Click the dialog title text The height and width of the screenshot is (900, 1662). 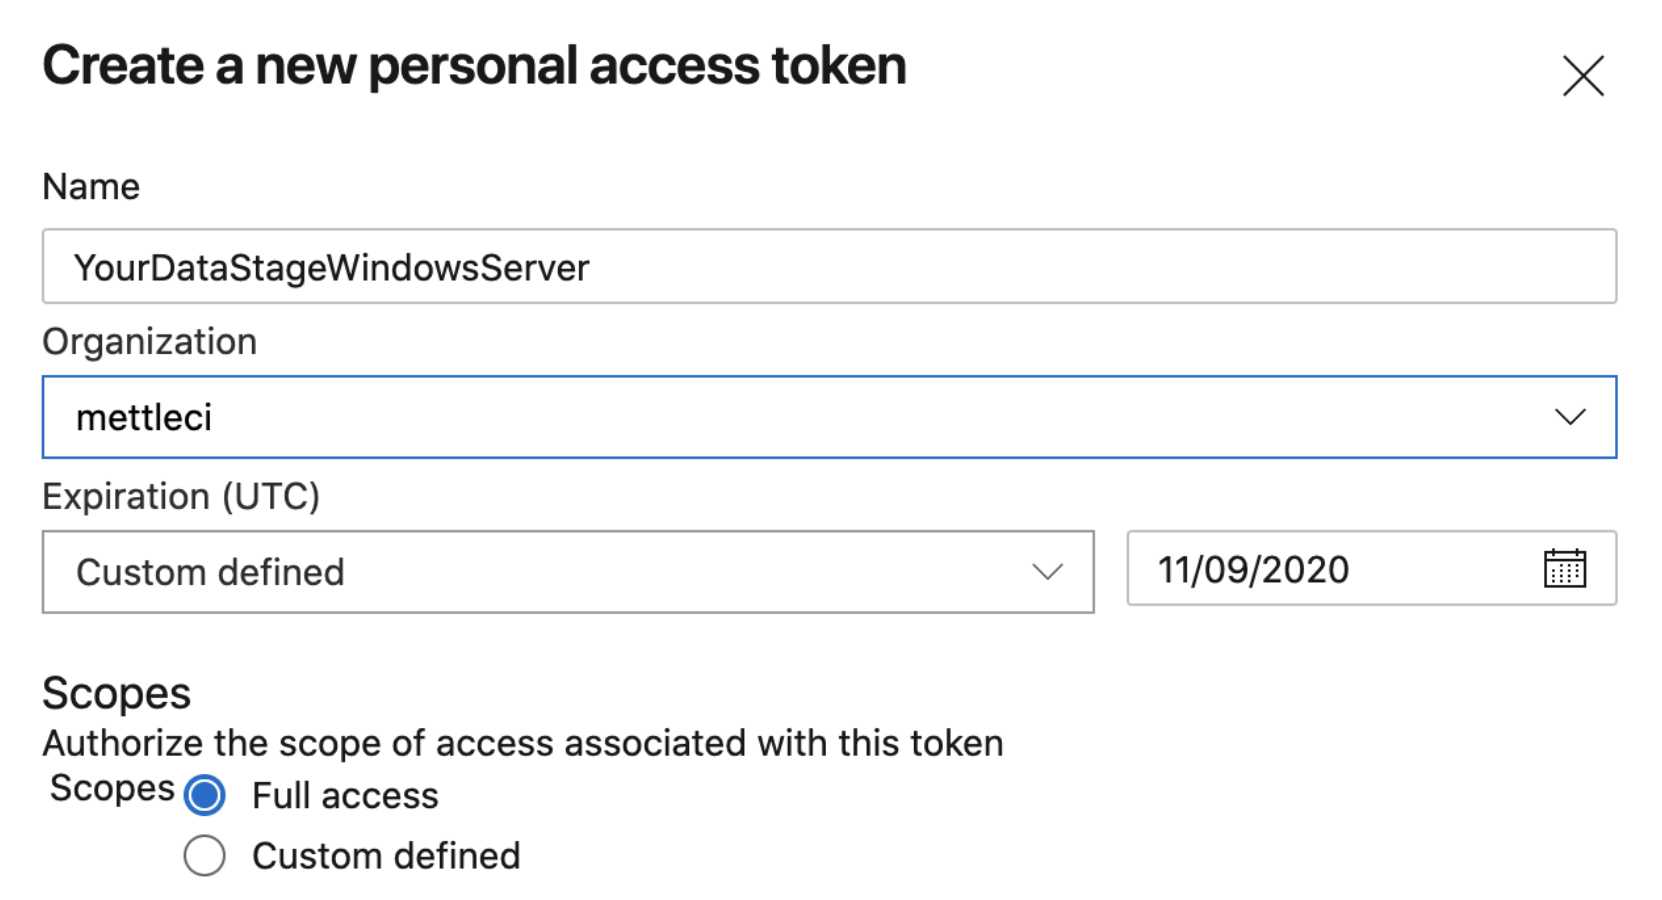point(474,67)
